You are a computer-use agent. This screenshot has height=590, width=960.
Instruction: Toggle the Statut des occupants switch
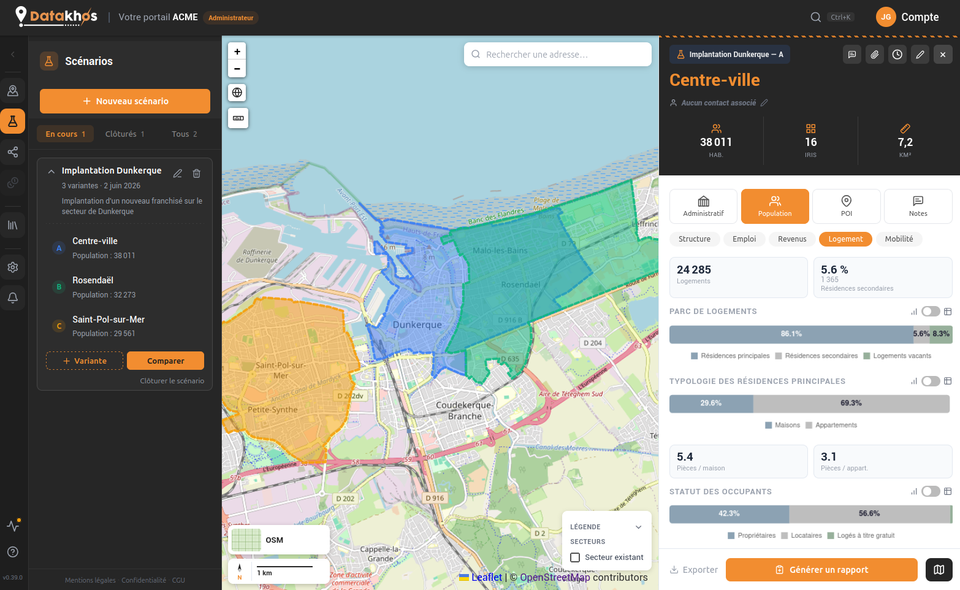[931, 491]
